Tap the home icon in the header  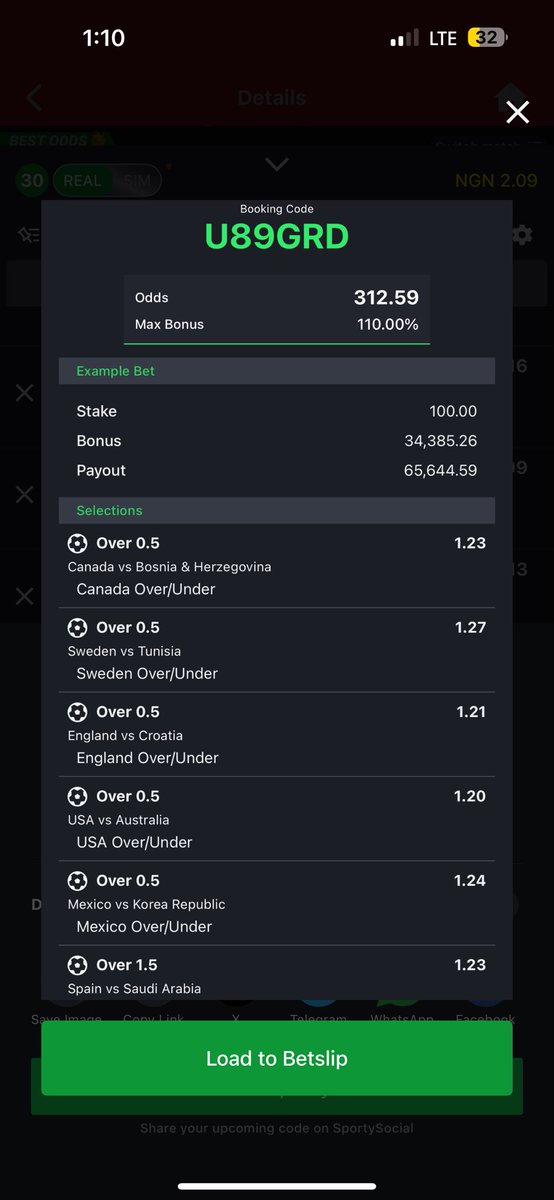point(511,98)
